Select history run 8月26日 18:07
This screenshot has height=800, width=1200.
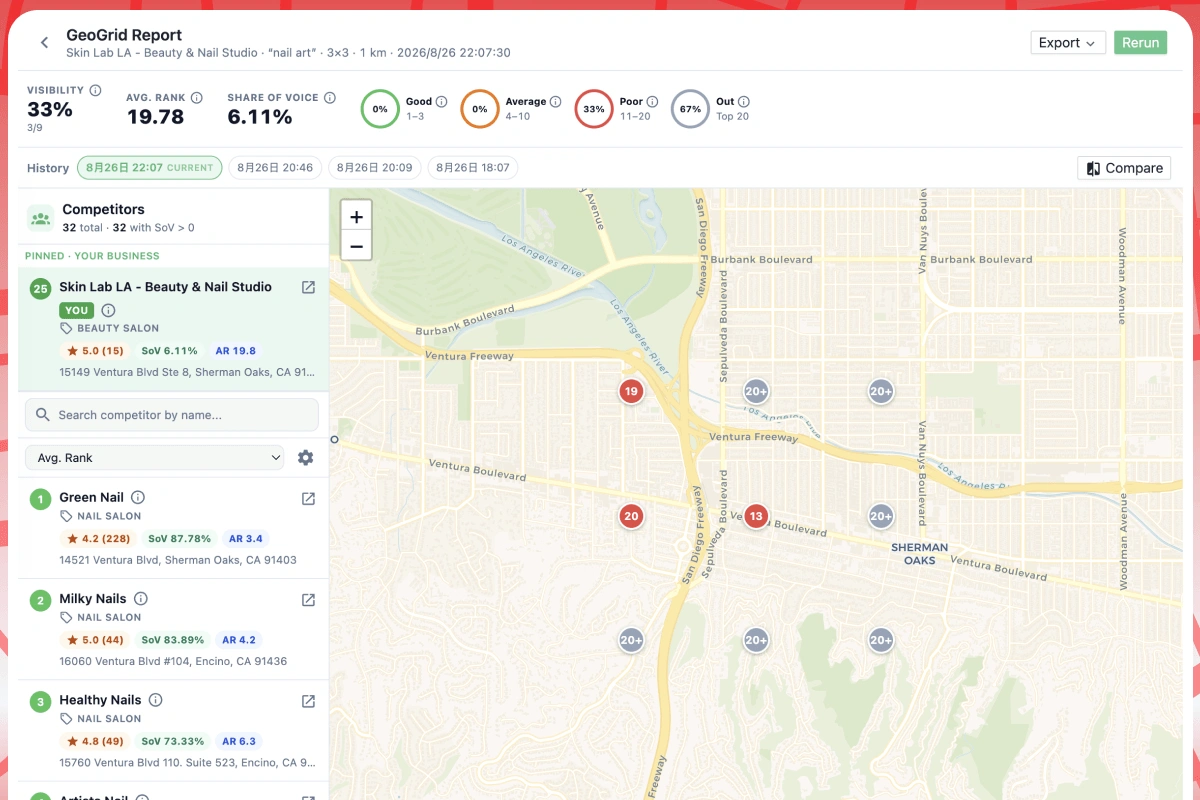pyautogui.click(x=473, y=168)
